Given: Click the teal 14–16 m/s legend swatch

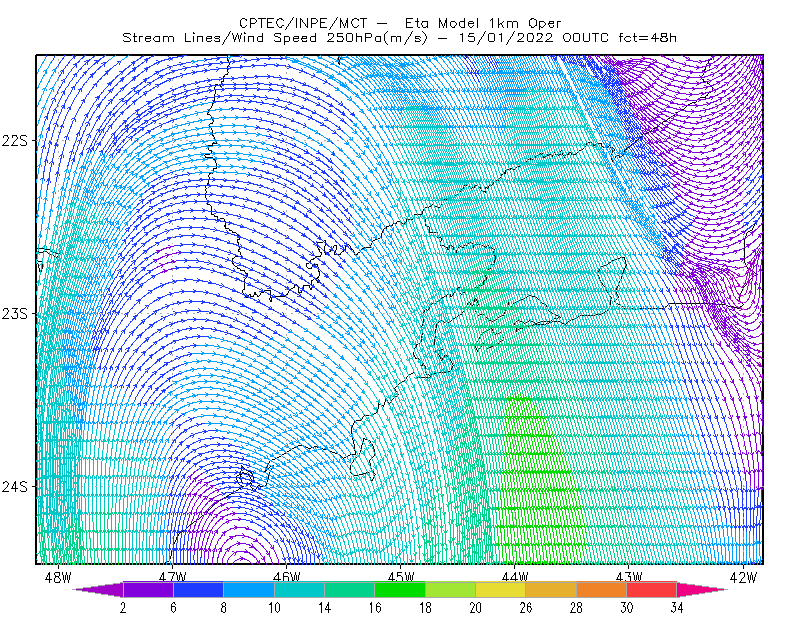Looking at the screenshot, I should [x=349, y=589].
